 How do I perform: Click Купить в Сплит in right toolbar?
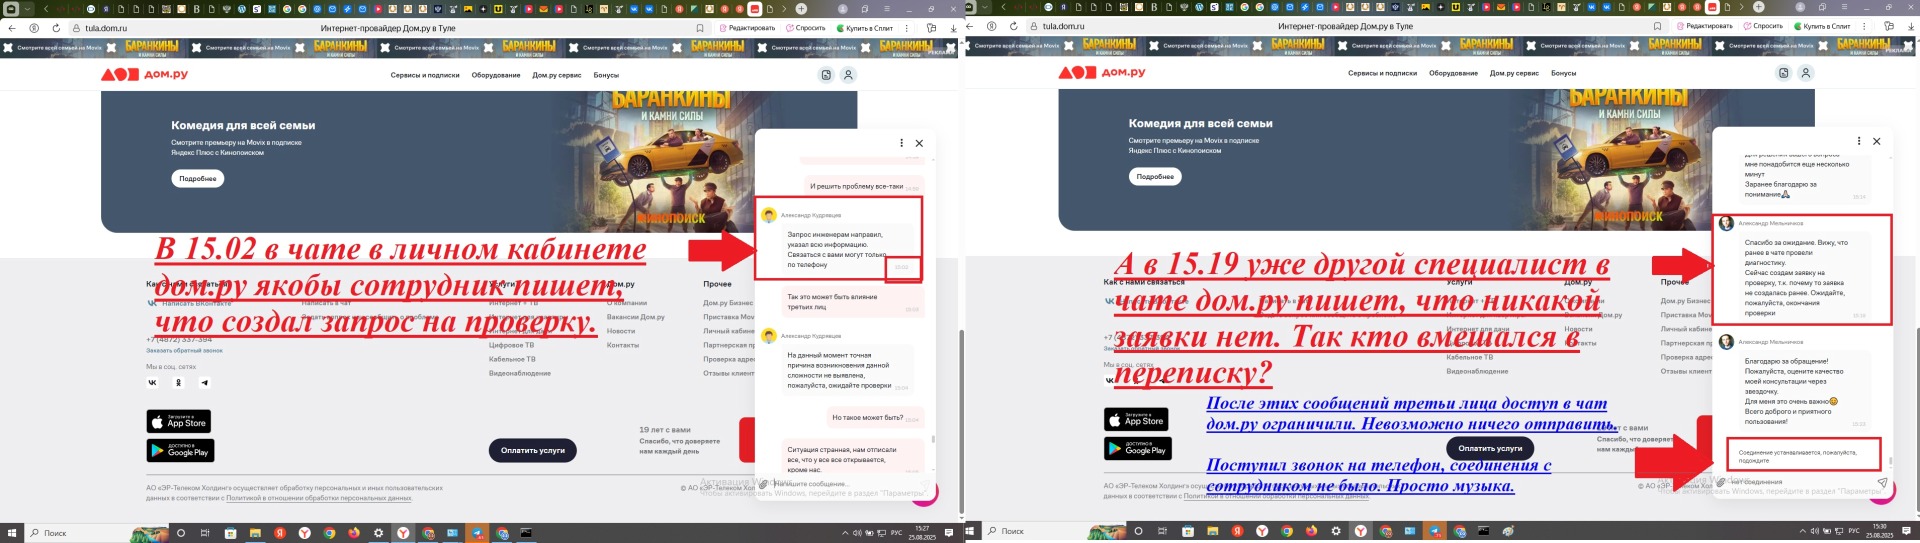[x=1823, y=26]
